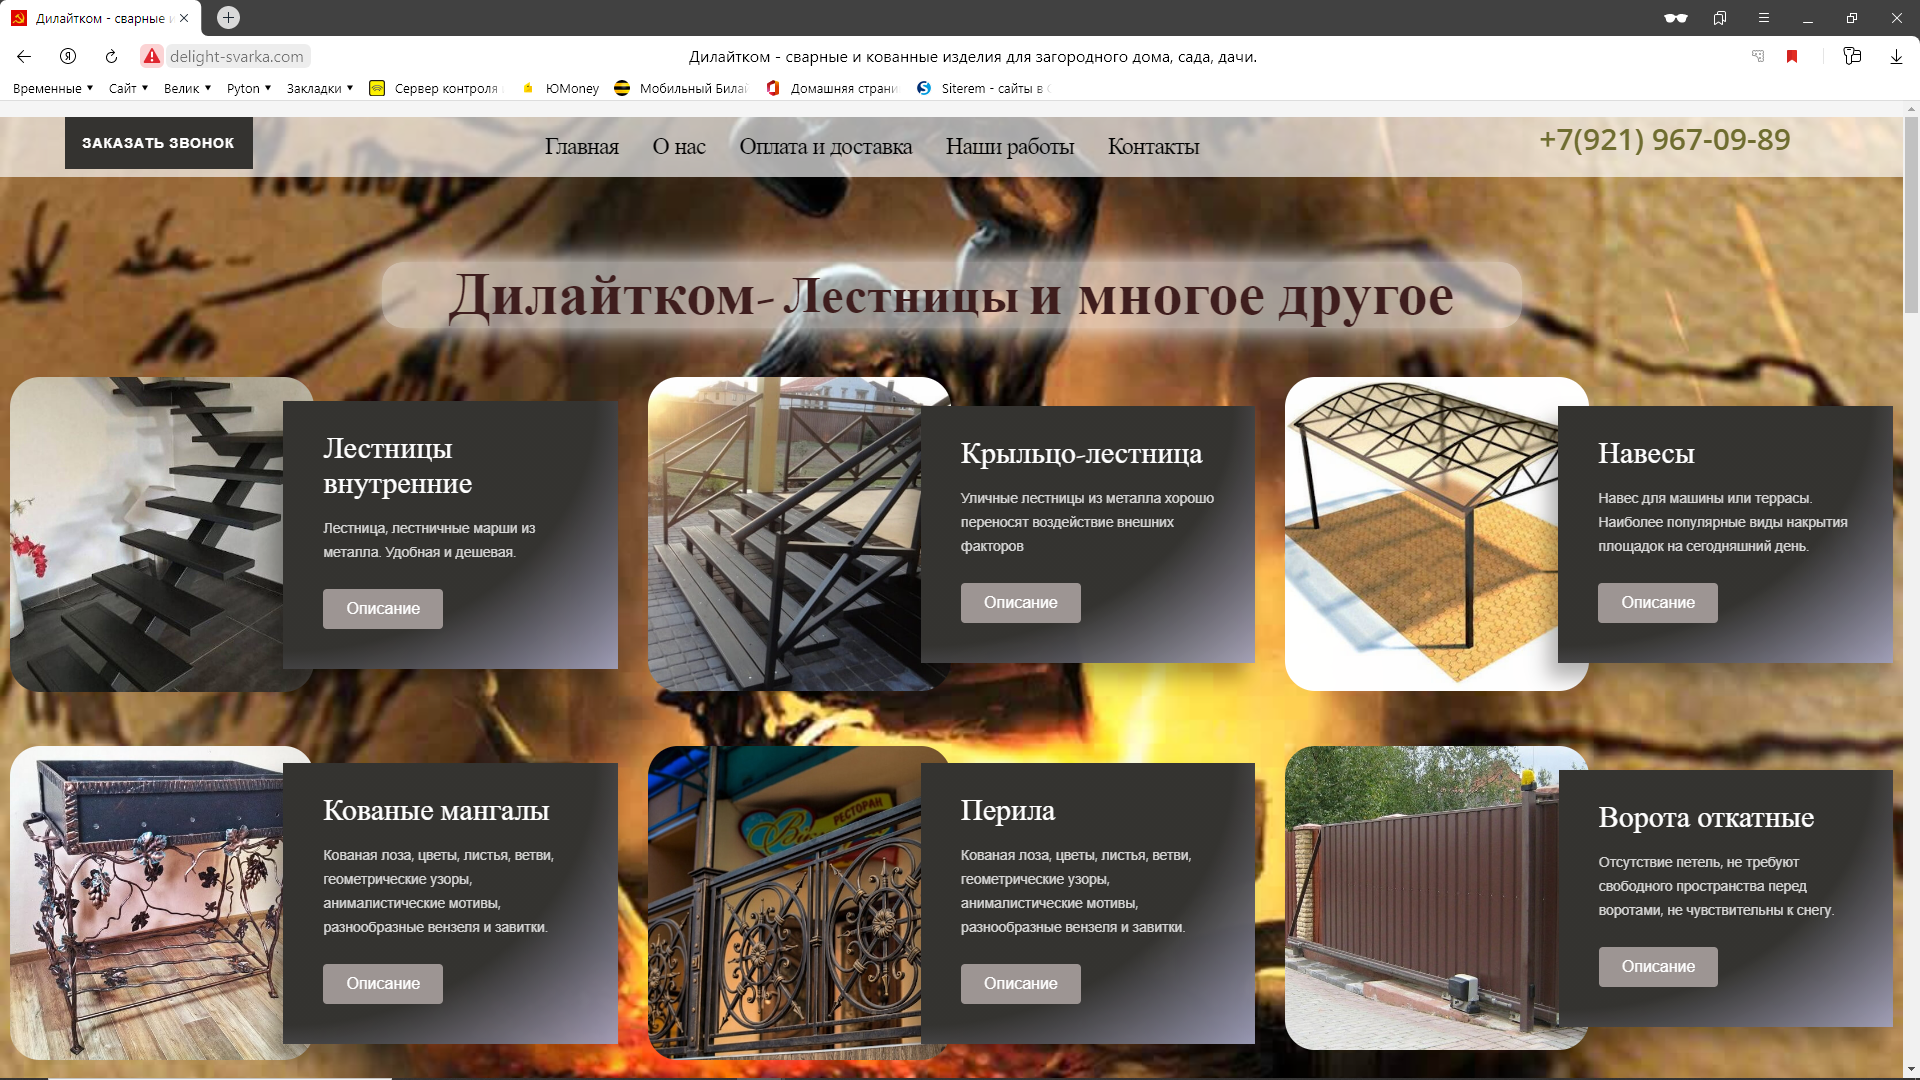Screen dimensions: 1920x1080
Task: Open the Кованые мангалы product image
Action: [150, 902]
